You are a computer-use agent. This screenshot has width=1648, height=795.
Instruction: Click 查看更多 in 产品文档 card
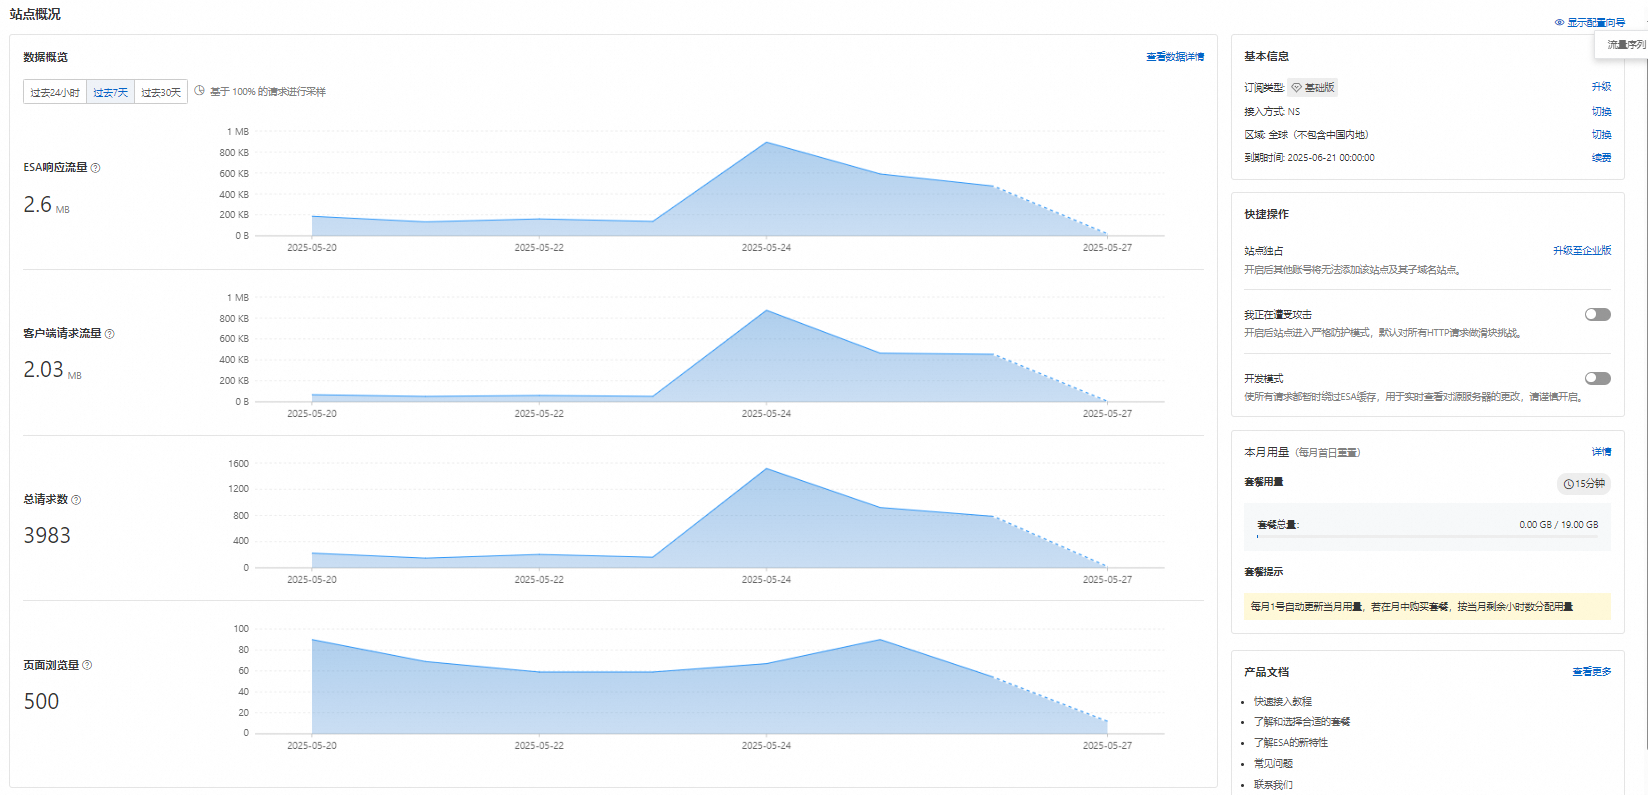(1592, 672)
